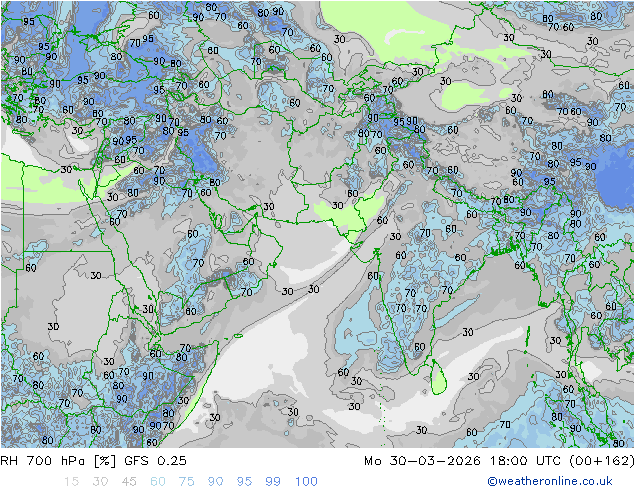This screenshot has width=634, height=490.
Task: Click legend scale value 45
Action: (x=129, y=481)
